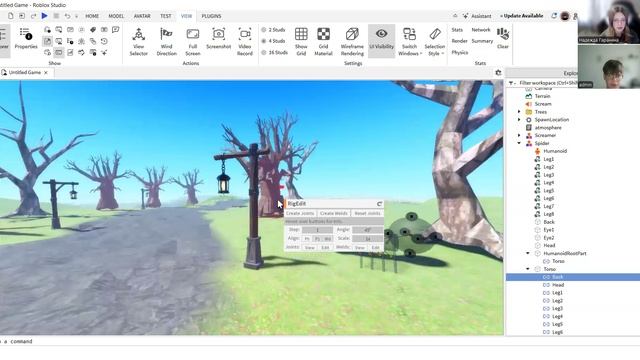Click the Stop button in quick access bar
Image resolution: width=640 pixels, height=360 pixels.
(x=56, y=16)
